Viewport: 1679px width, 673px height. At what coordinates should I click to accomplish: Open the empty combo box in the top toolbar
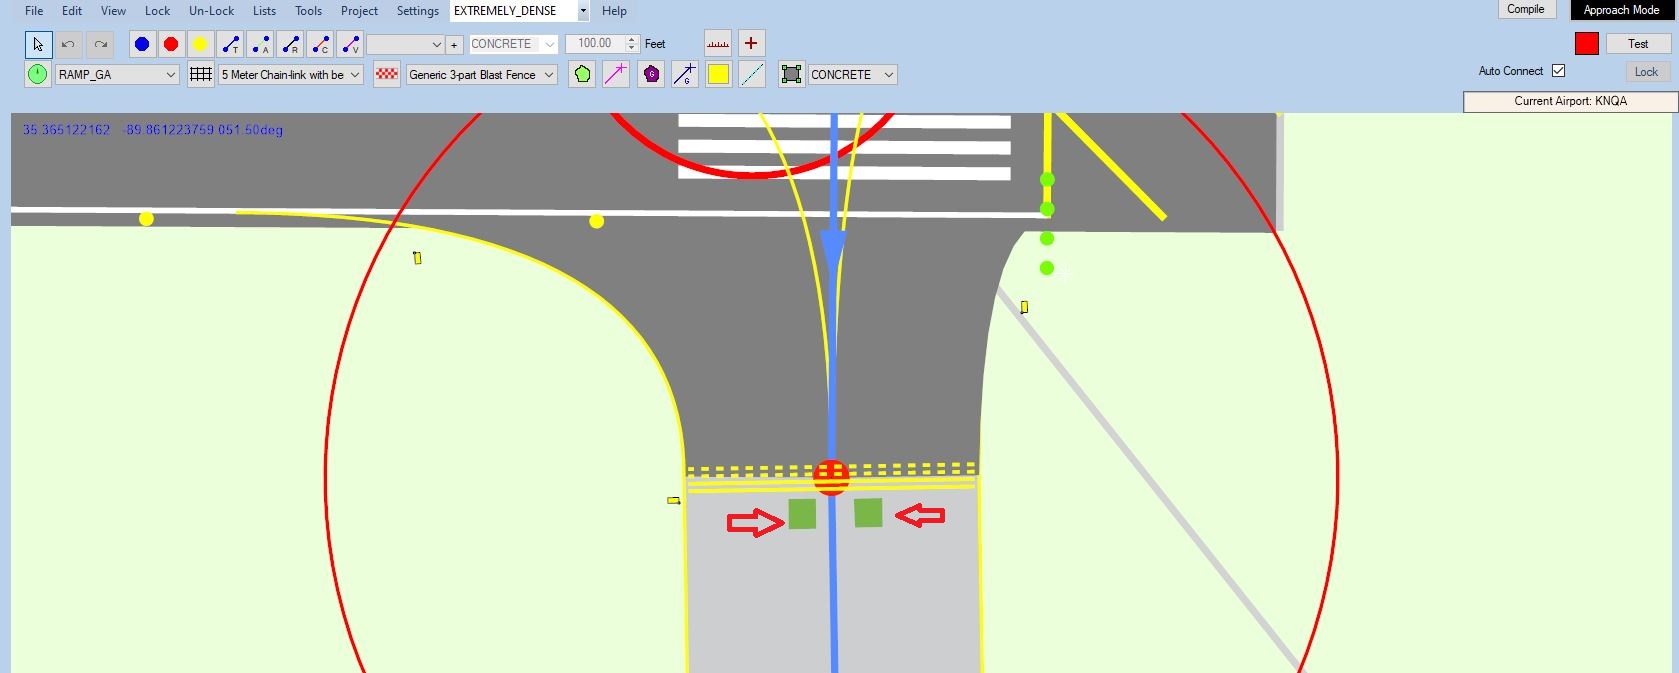(405, 44)
